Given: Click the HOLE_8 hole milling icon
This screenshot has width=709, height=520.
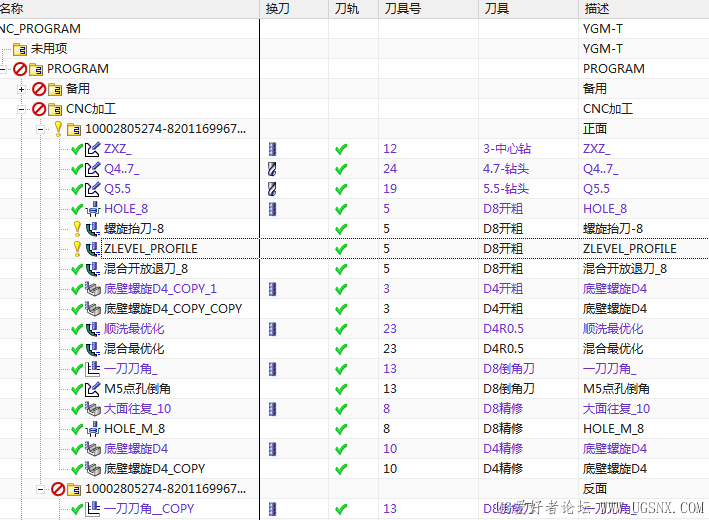Looking at the screenshot, I should [93, 209].
